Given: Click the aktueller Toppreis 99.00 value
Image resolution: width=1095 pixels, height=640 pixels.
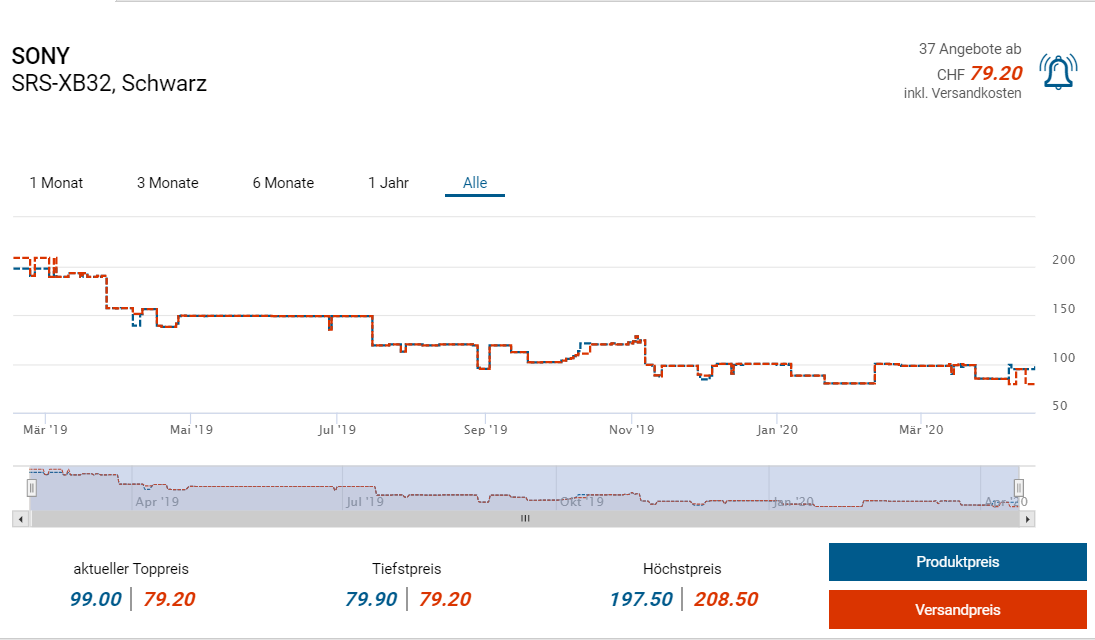Looking at the screenshot, I should tap(96, 599).
